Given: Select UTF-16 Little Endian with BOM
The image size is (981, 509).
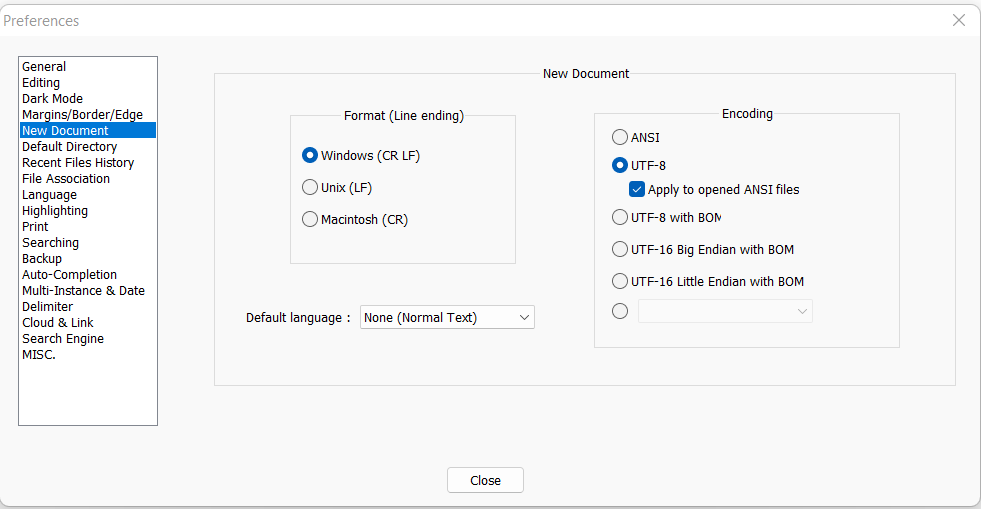Looking at the screenshot, I should 620,281.
